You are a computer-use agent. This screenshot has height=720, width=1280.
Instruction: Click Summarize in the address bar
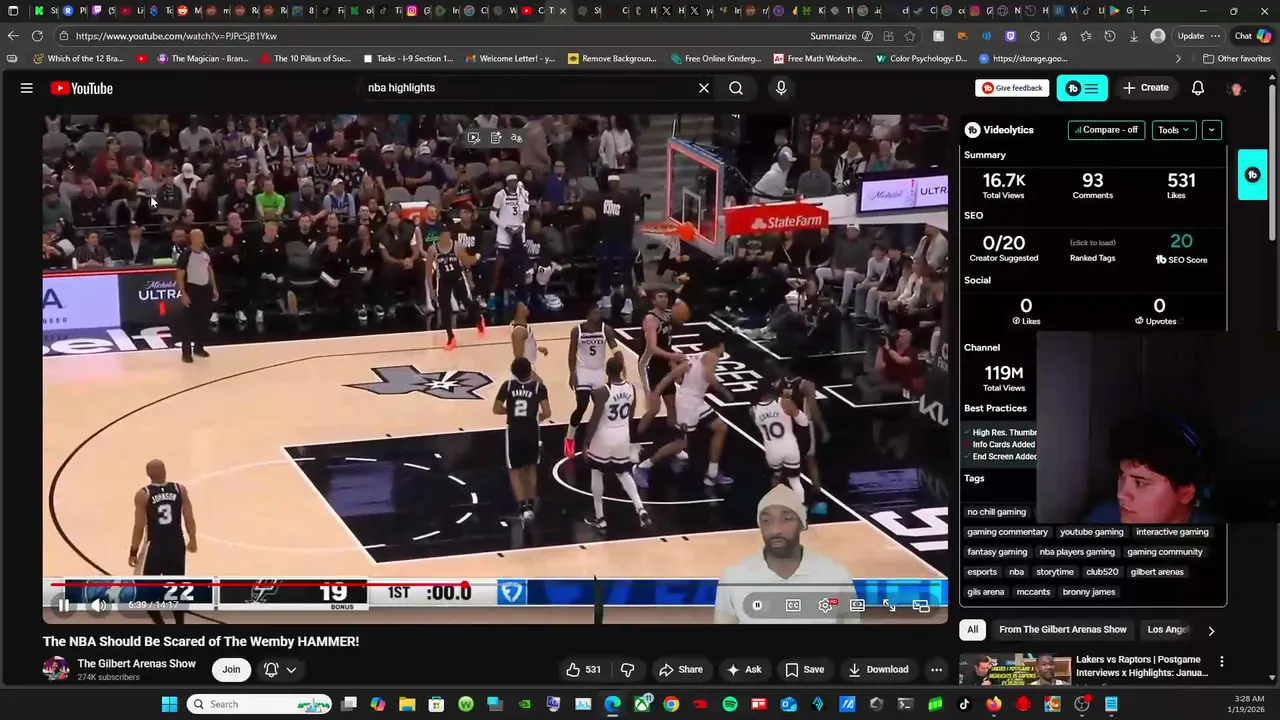[x=833, y=36]
